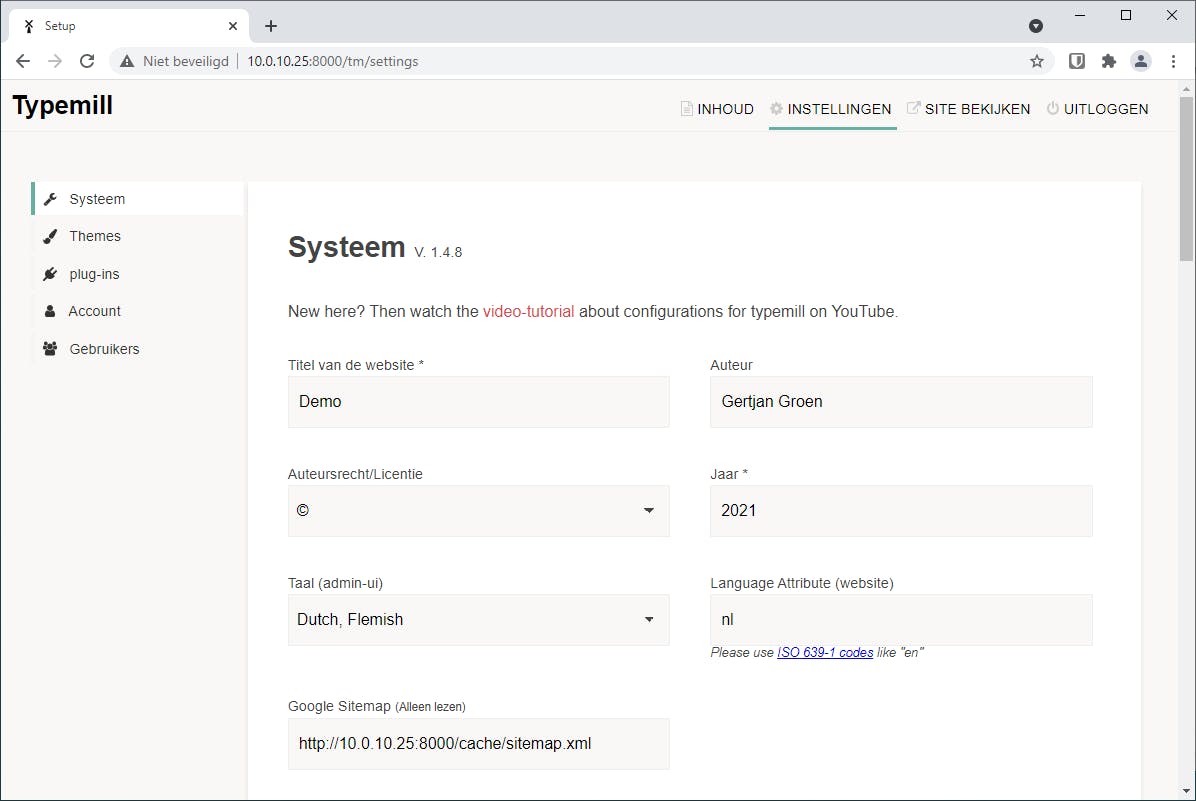
Task: Click the group icon beside Gebruikers
Action: [50, 349]
